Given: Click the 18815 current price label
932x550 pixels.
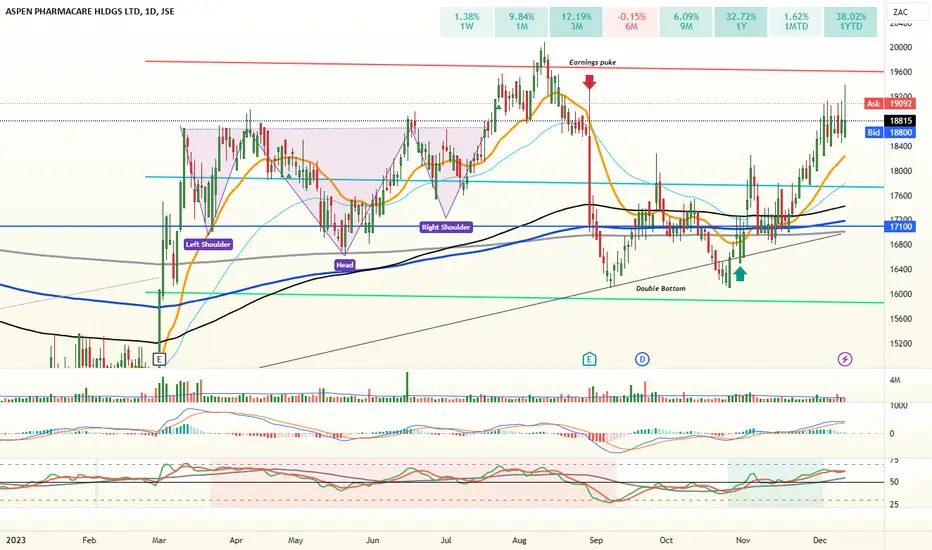Looking at the screenshot, I should [901, 121].
